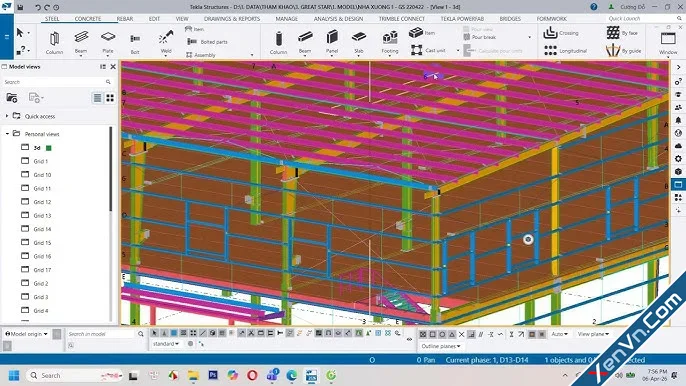Expand the Quick access tree node
This screenshot has width=686, height=386.
click(7, 116)
